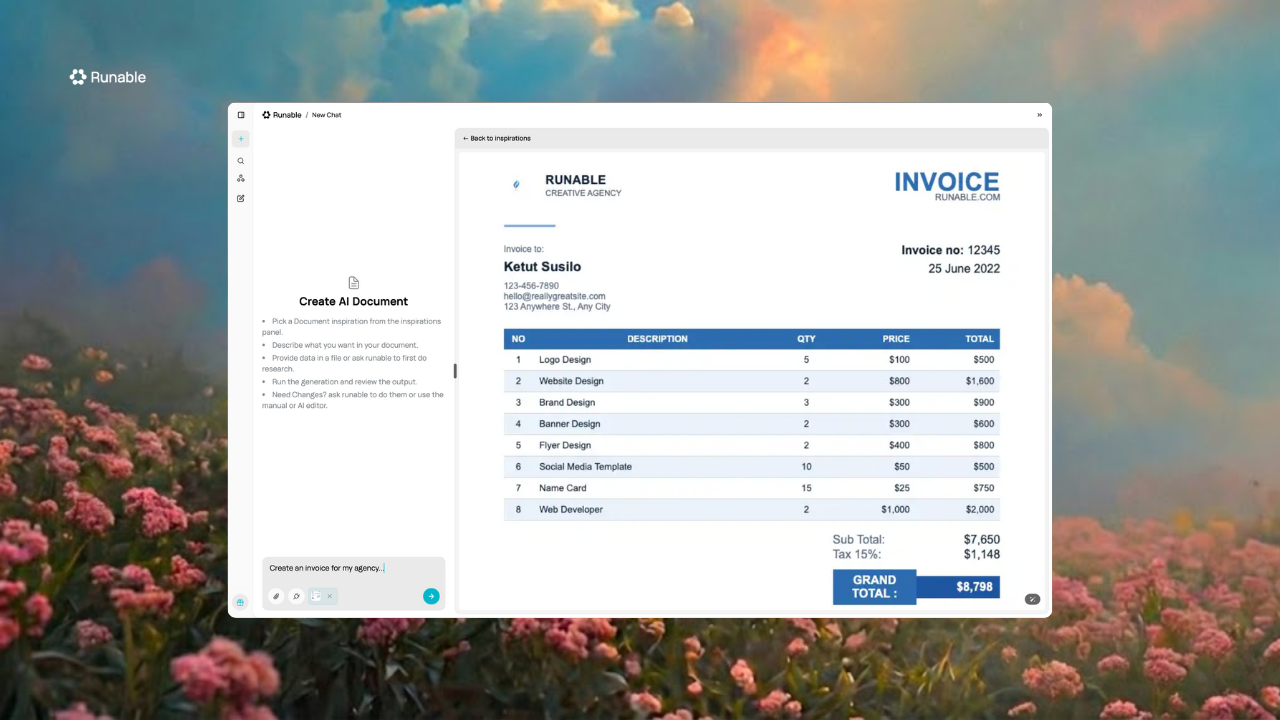Toggle research mode in the chat input
Screen dimensions: 1280x720
[x=296, y=596]
